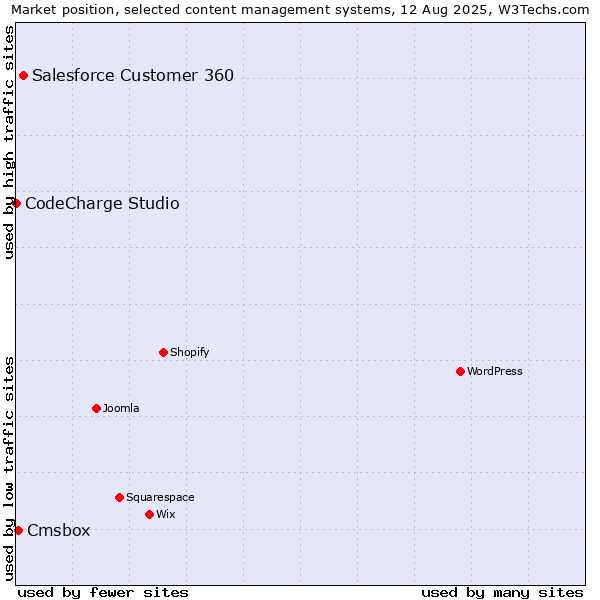Click 'used by many sites' axis label
This screenshot has height=600, width=600.
click(502, 593)
